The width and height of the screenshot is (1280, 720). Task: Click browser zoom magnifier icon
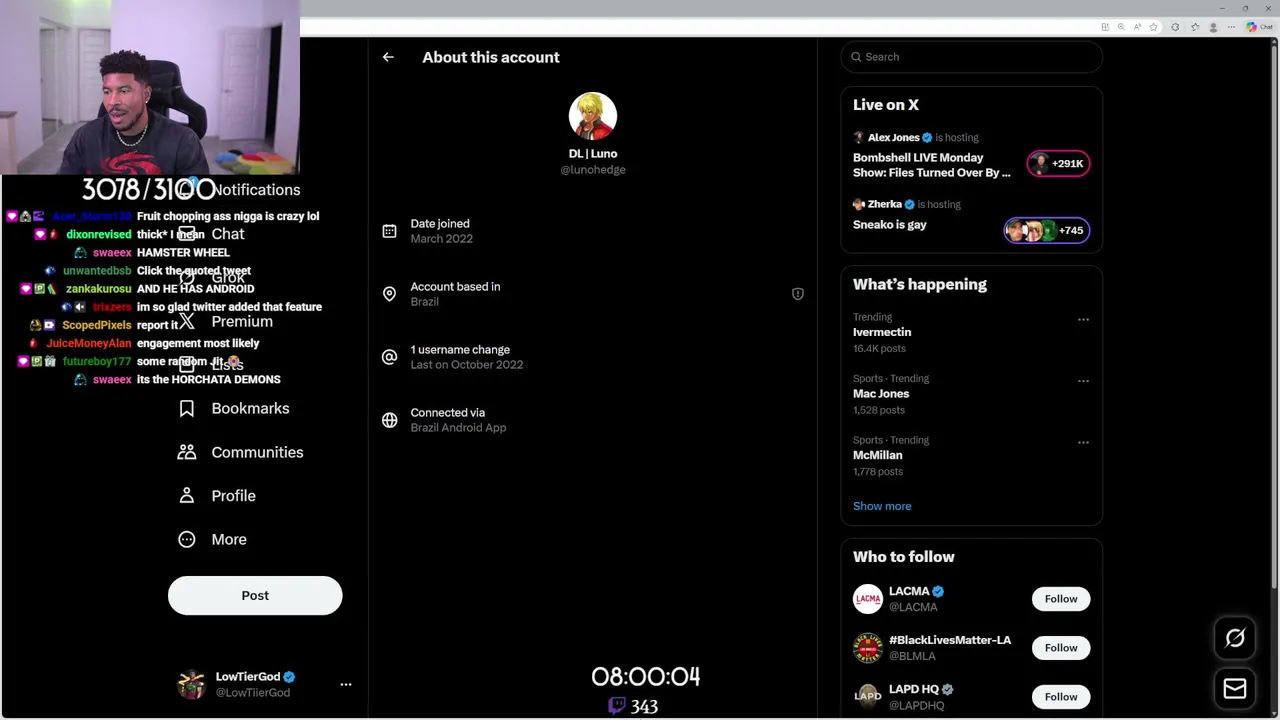1121,27
